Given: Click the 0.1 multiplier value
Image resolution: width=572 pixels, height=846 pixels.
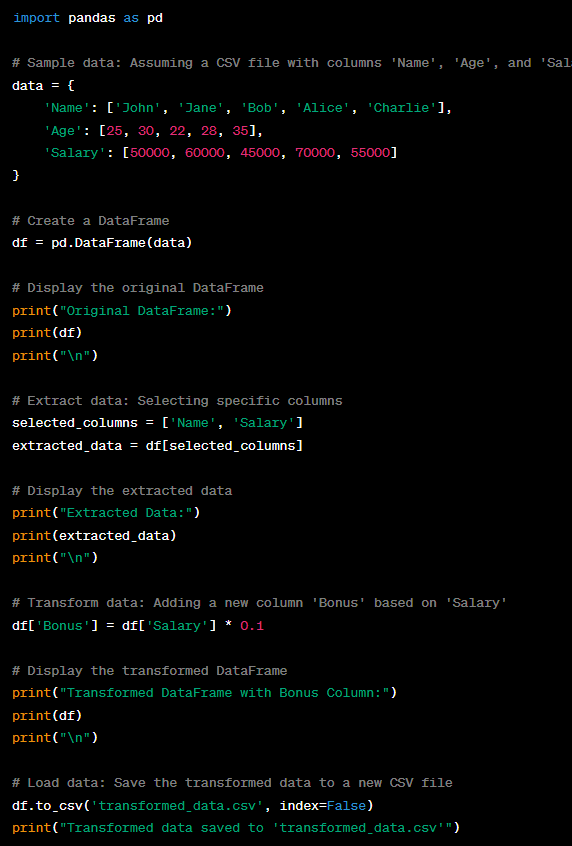Looking at the screenshot, I should pyautogui.click(x=252, y=626).
